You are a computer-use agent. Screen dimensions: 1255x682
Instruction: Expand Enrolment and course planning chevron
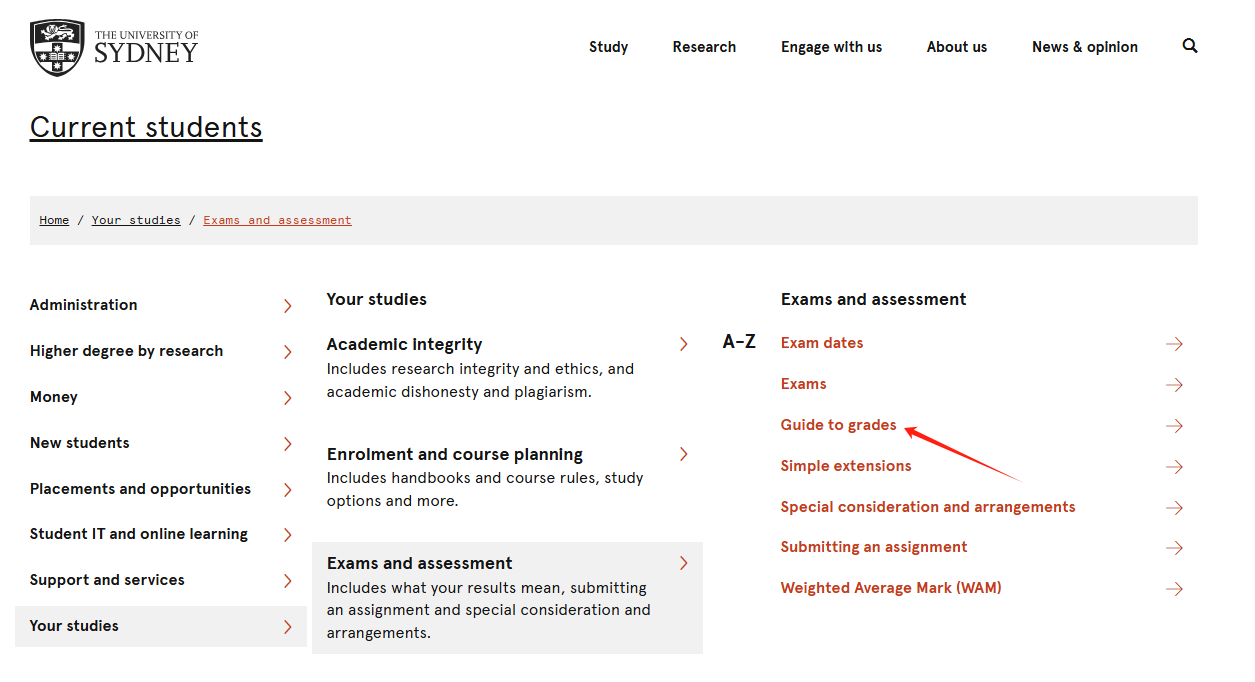pos(683,454)
